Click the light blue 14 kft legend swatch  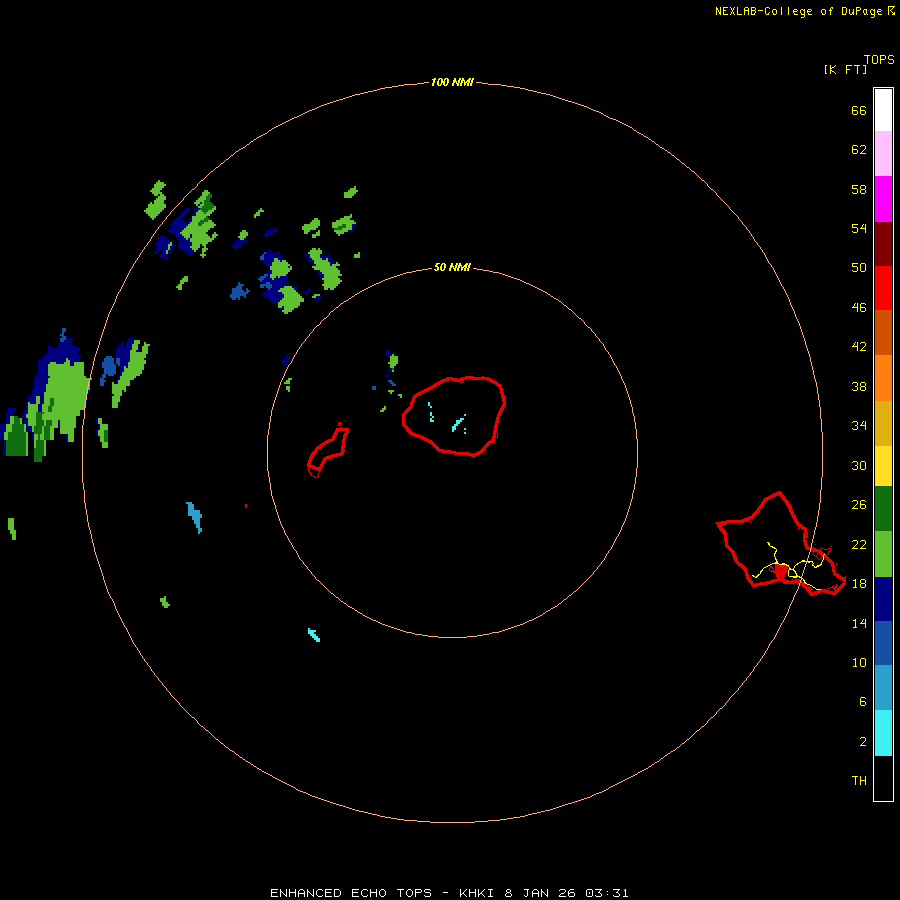pyautogui.click(x=883, y=688)
